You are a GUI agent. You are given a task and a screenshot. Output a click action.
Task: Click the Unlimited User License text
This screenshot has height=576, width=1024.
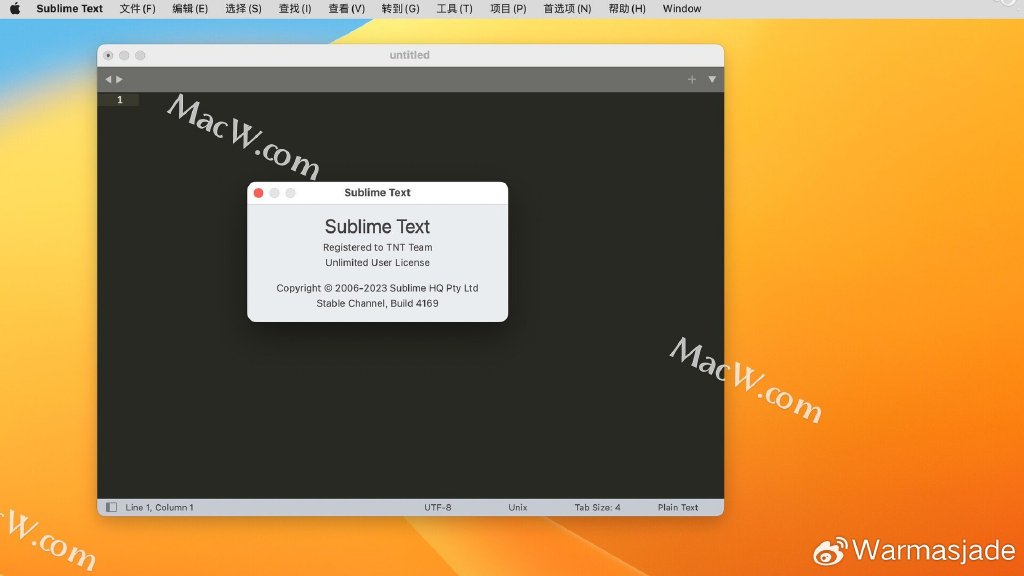[377, 263]
